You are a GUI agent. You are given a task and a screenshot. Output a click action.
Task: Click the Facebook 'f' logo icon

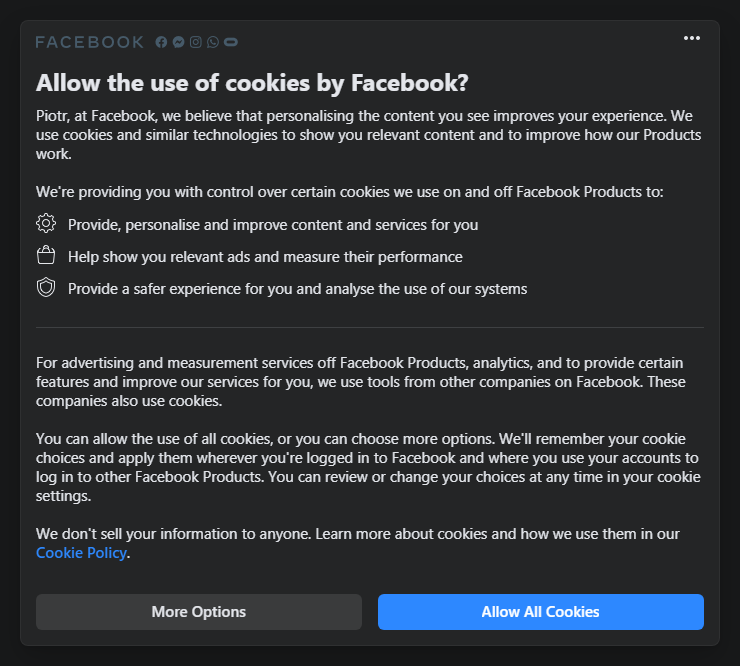161,42
